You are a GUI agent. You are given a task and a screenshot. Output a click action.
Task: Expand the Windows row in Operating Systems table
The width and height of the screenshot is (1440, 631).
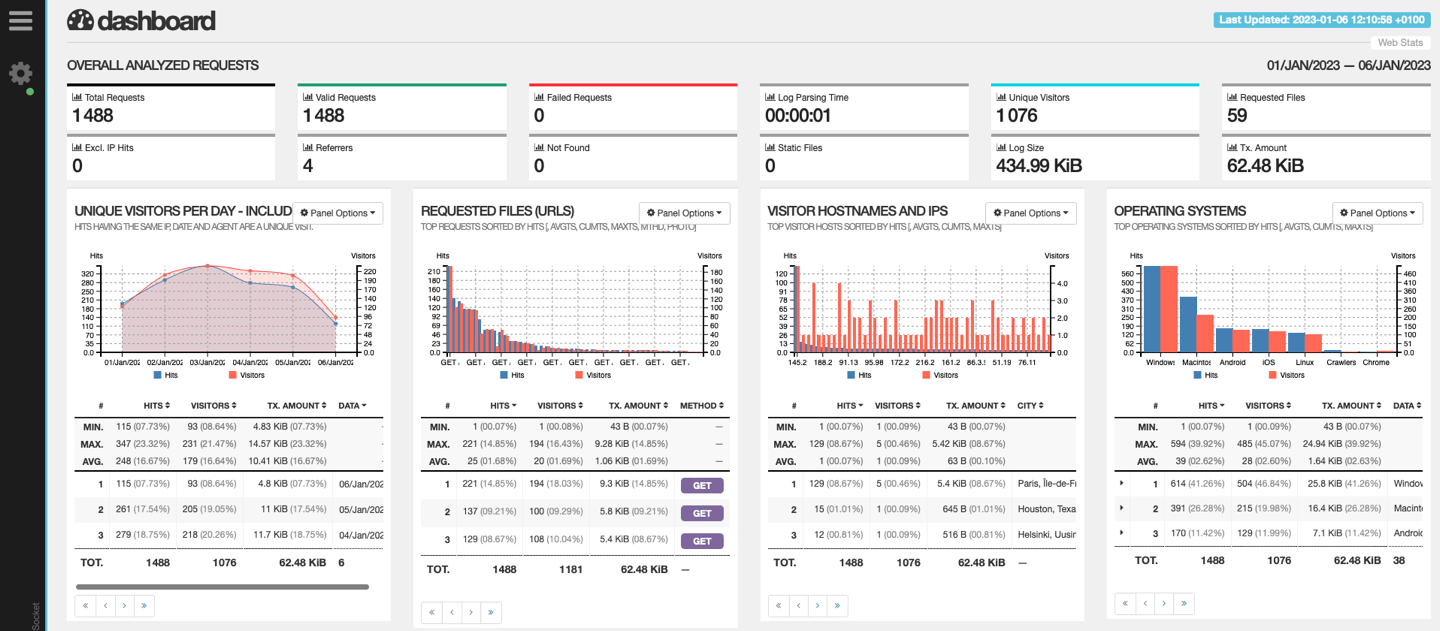pos(1121,483)
